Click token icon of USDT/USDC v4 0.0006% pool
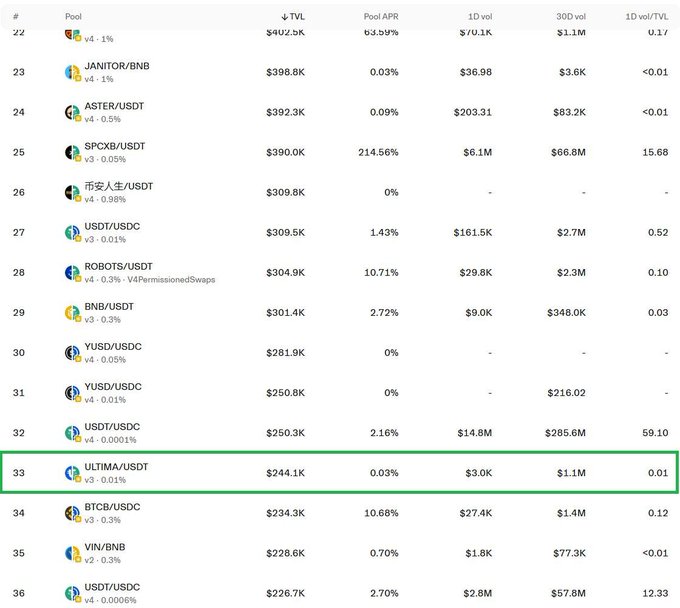 [x=73, y=594]
